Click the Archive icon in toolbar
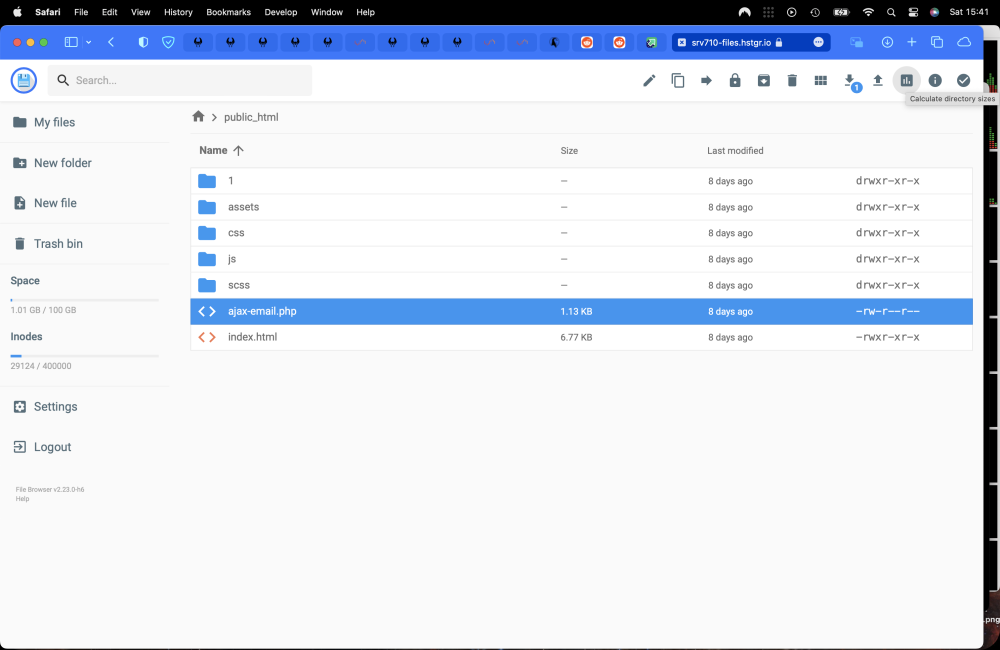Image resolution: width=1000 pixels, height=650 pixels. tap(763, 80)
